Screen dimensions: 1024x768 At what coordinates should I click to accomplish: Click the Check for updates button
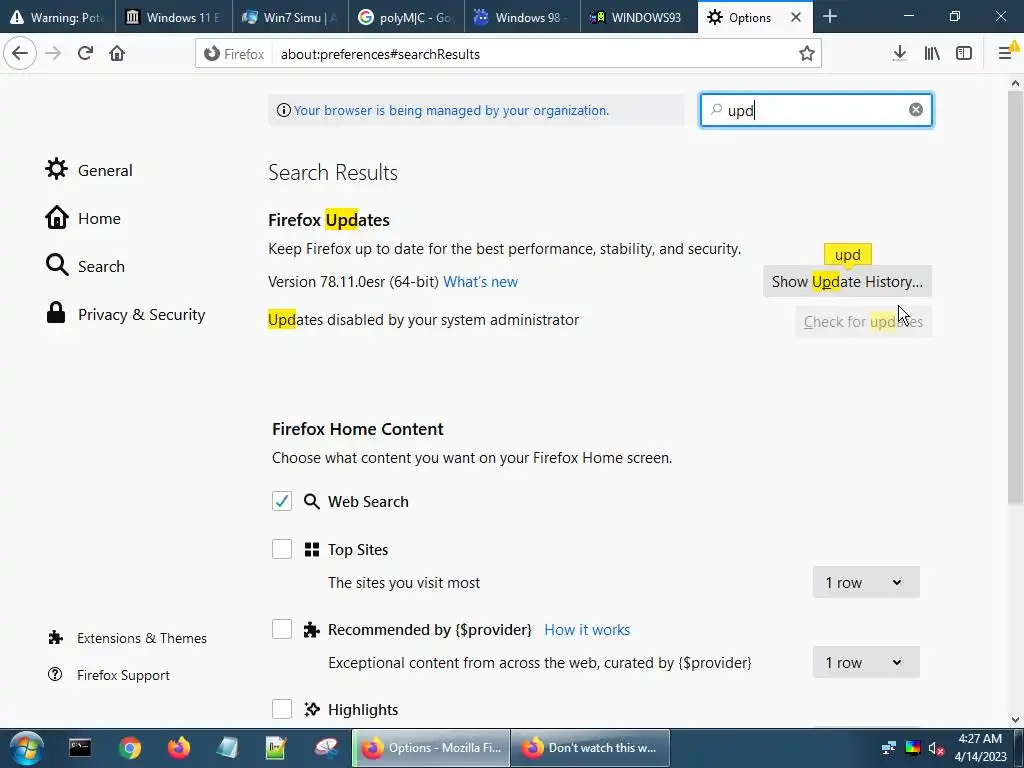pos(863,321)
